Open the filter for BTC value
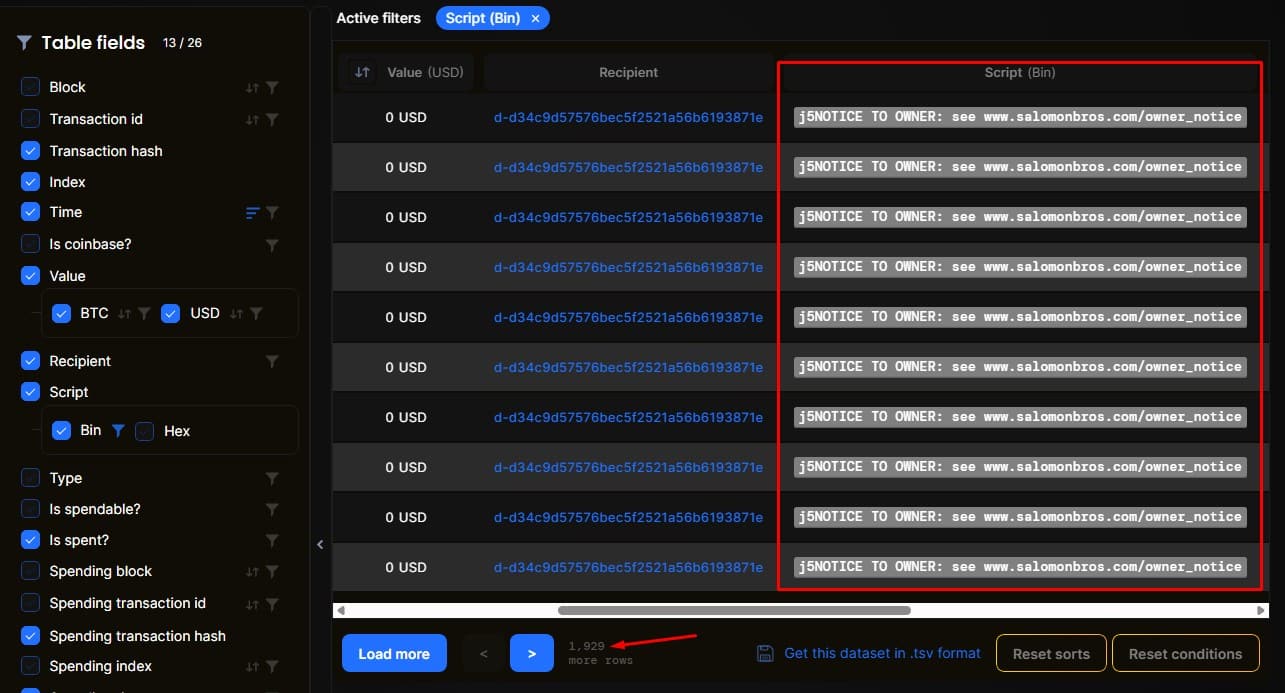 click(144, 314)
